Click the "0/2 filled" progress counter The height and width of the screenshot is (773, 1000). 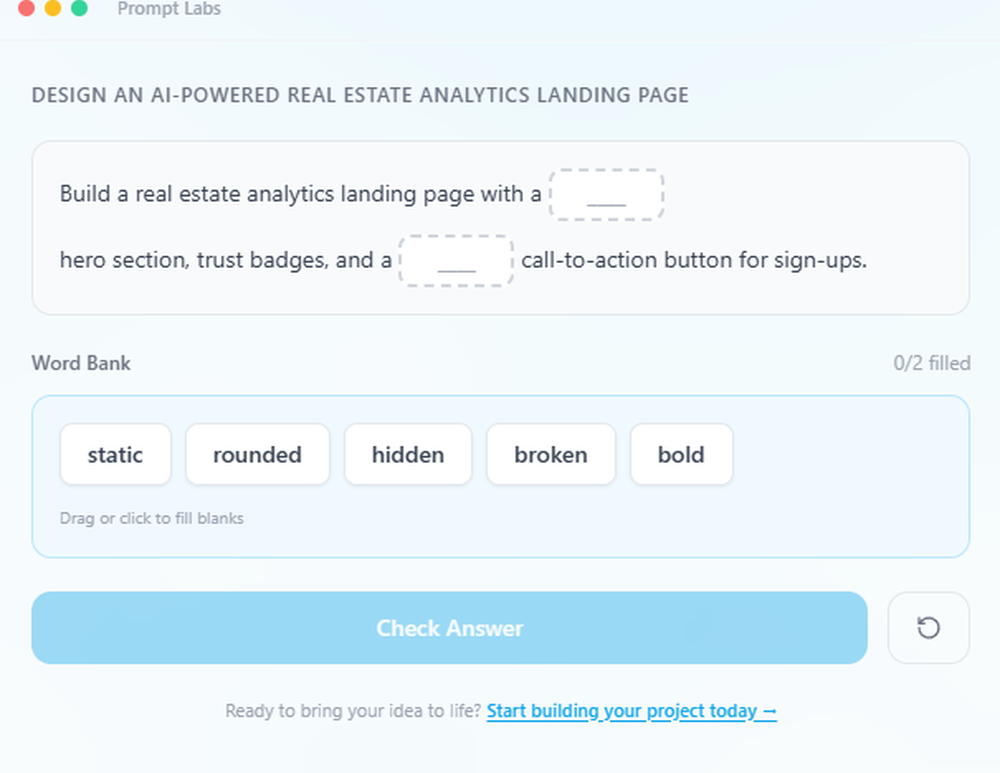[x=931, y=363]
